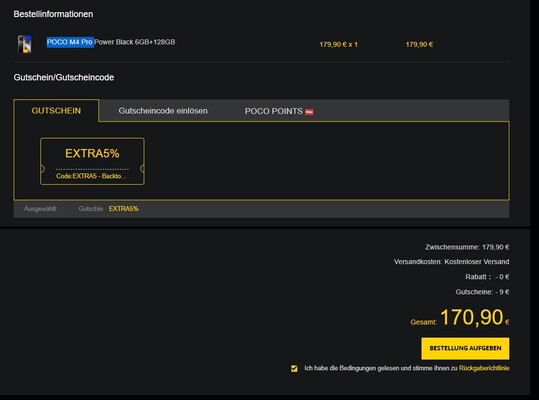539x400 pixels.
Task: Switch to Gutscheincode einlösen tab
Action: click(x=163, y=111)
